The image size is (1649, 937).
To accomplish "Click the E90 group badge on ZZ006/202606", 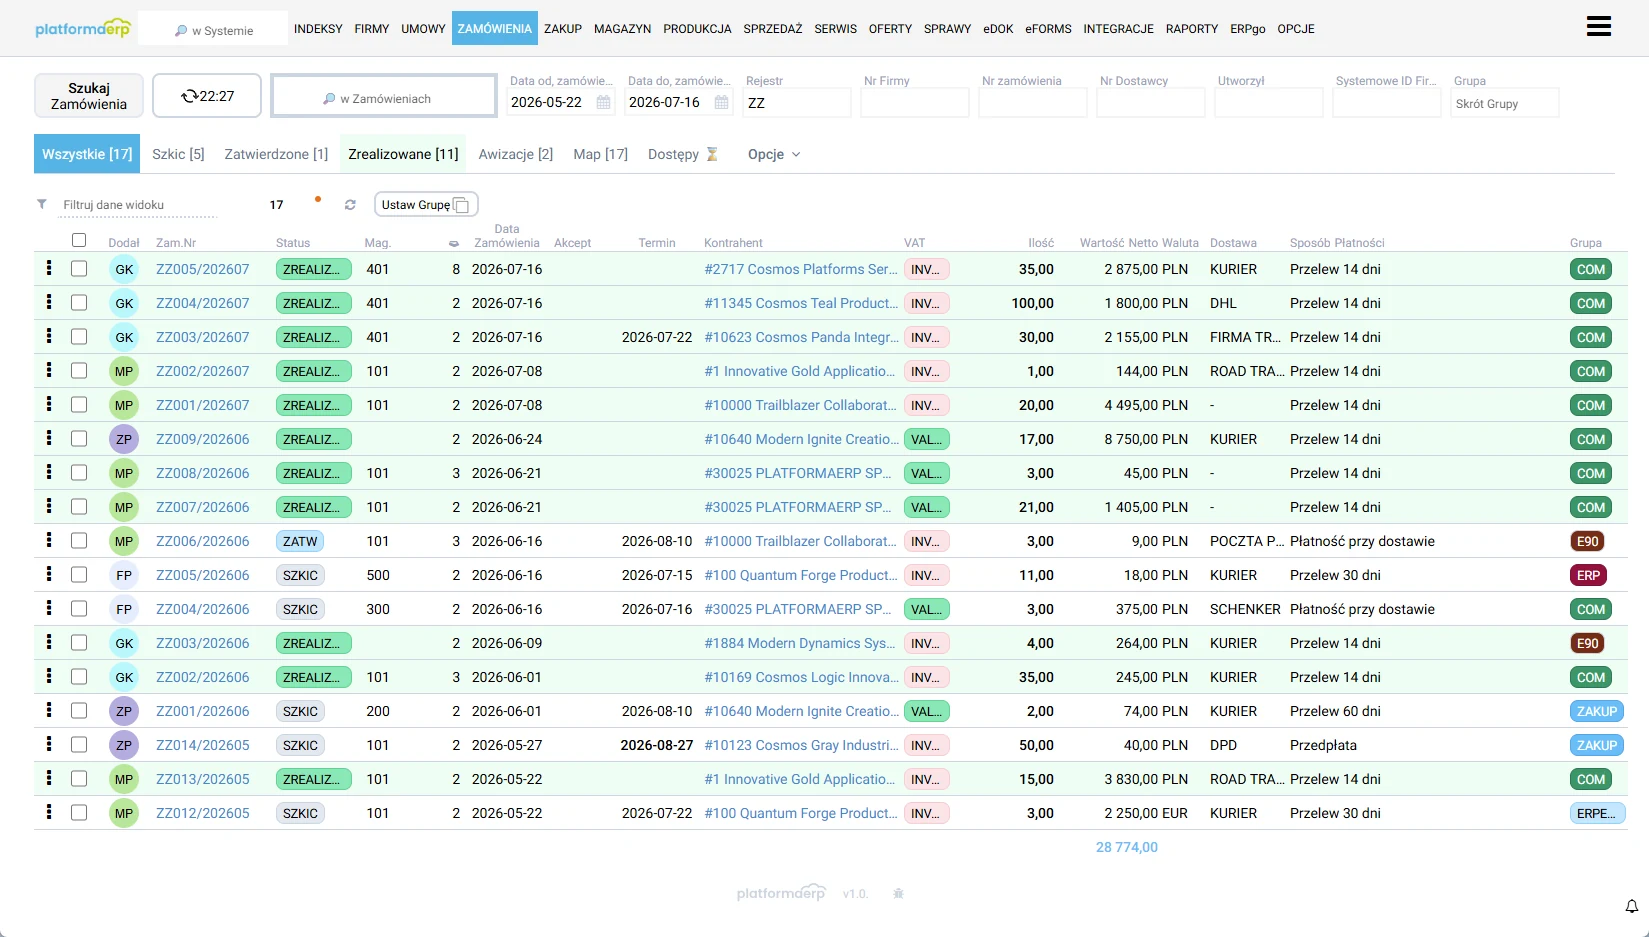I will 1588,541.
